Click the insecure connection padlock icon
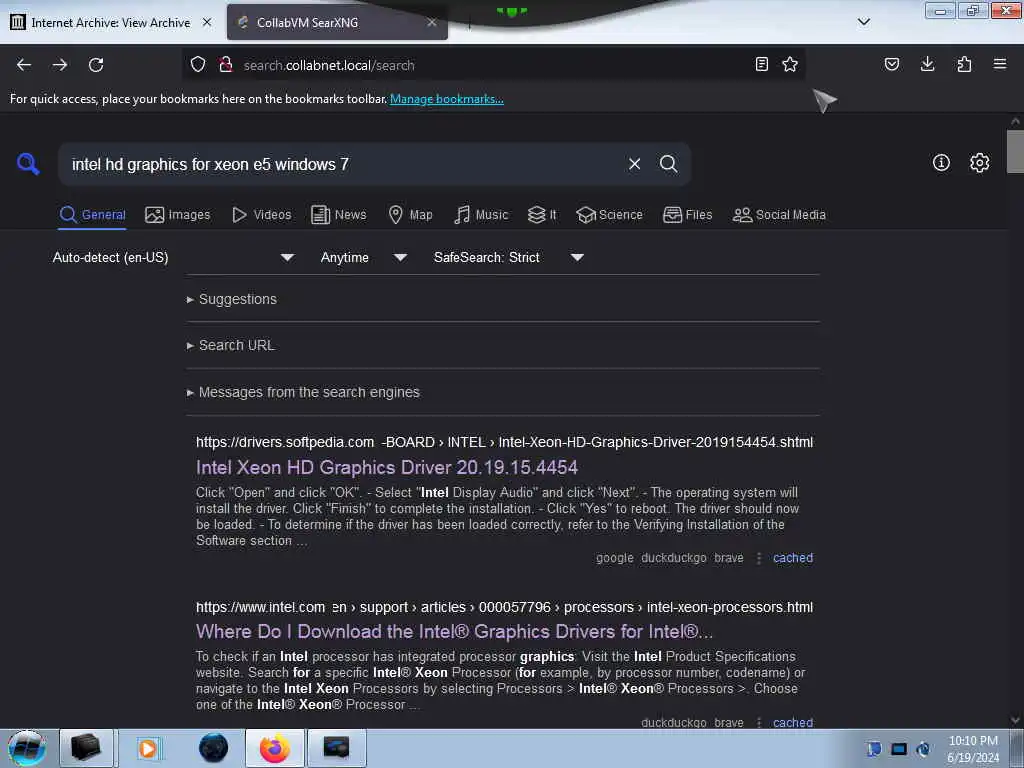Image resolution: width=1024 pixels, height=768 pixels. click(226, 65)
